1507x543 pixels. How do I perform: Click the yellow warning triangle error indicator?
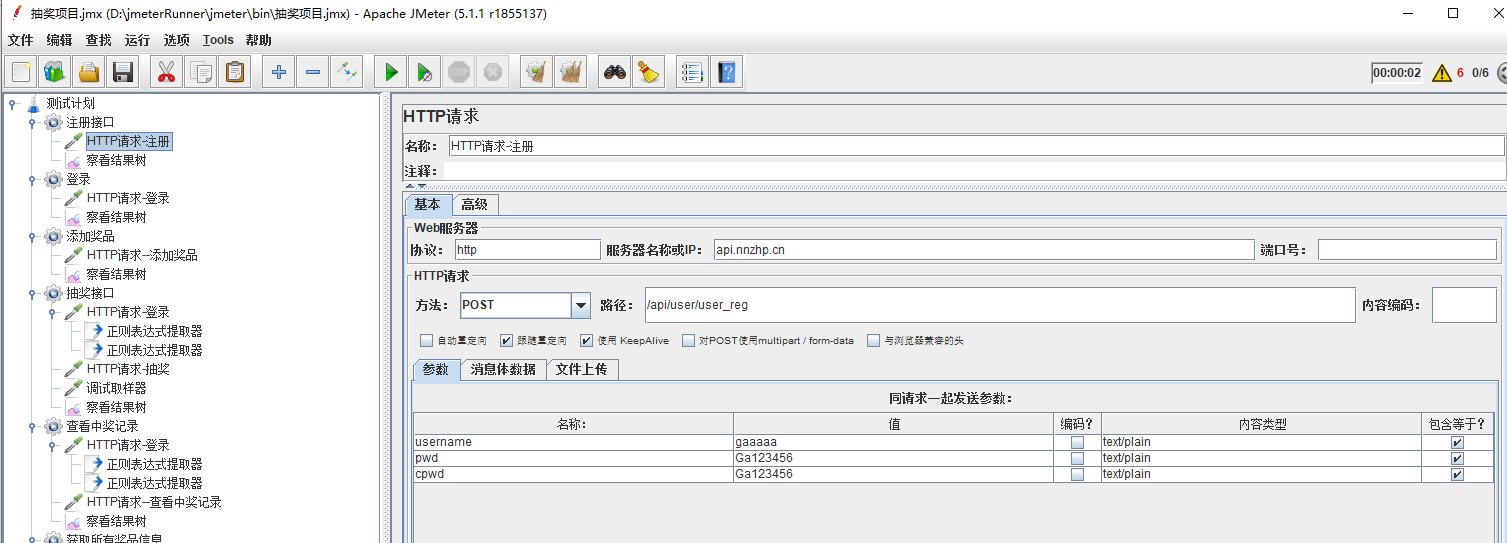[x=1441, y=72]
